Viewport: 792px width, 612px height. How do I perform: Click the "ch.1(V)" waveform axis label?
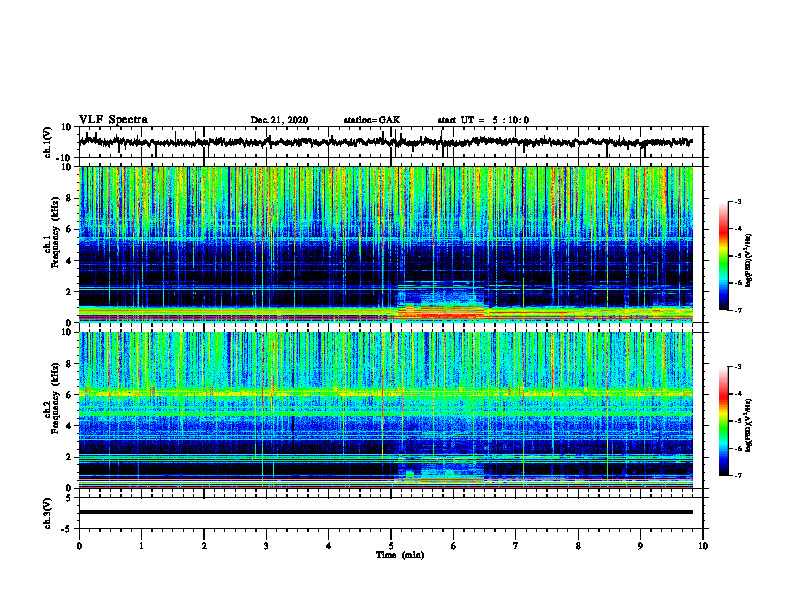click(x=49, y=142)
